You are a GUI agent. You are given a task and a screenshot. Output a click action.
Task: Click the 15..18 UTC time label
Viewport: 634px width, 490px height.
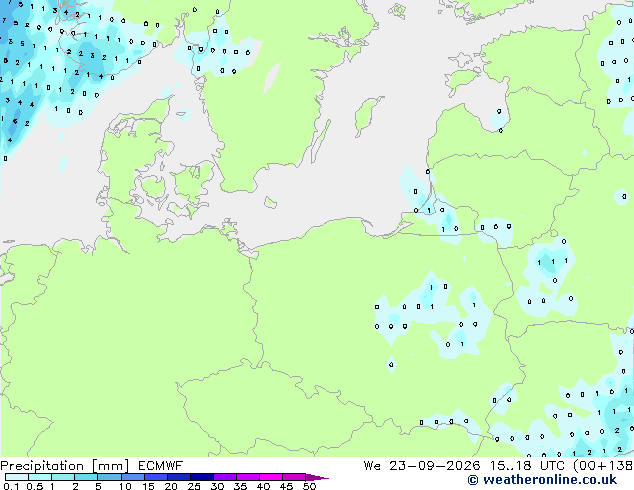tap(527, 466)
